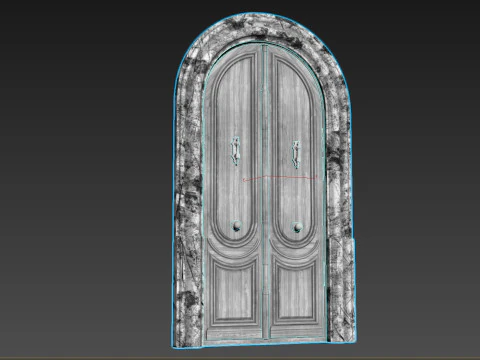The height and width of the screenshot is (360, 480).
Task: Click the left door's lower rectangular panel
Action: pyautogui.click(x=235, y=292)
